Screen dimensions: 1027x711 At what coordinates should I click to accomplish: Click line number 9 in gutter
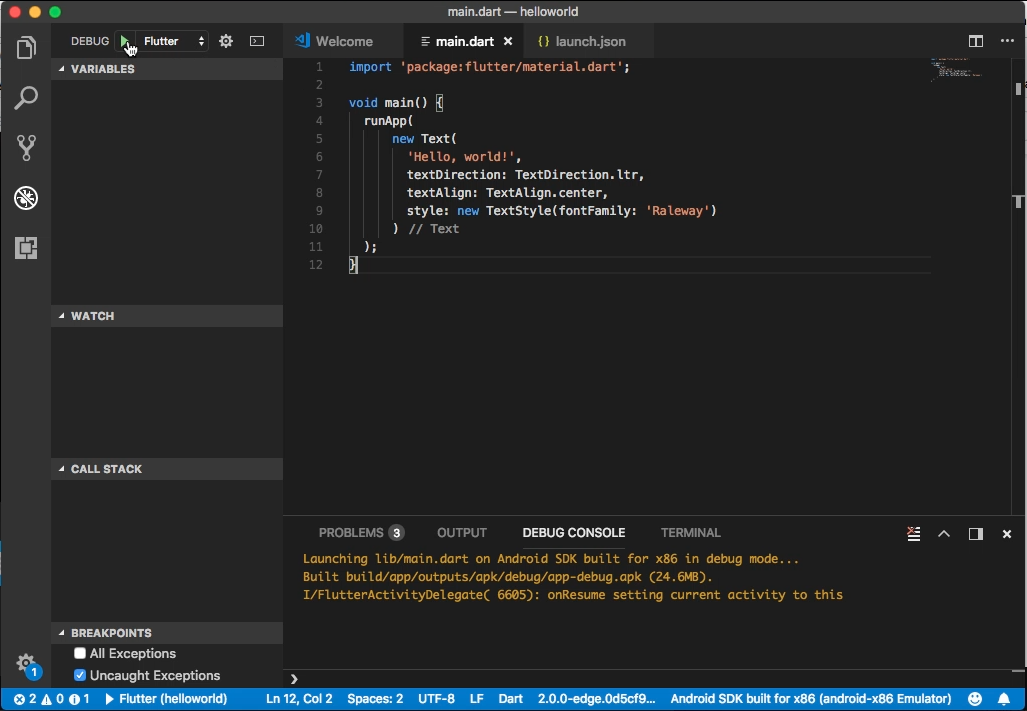319,211
